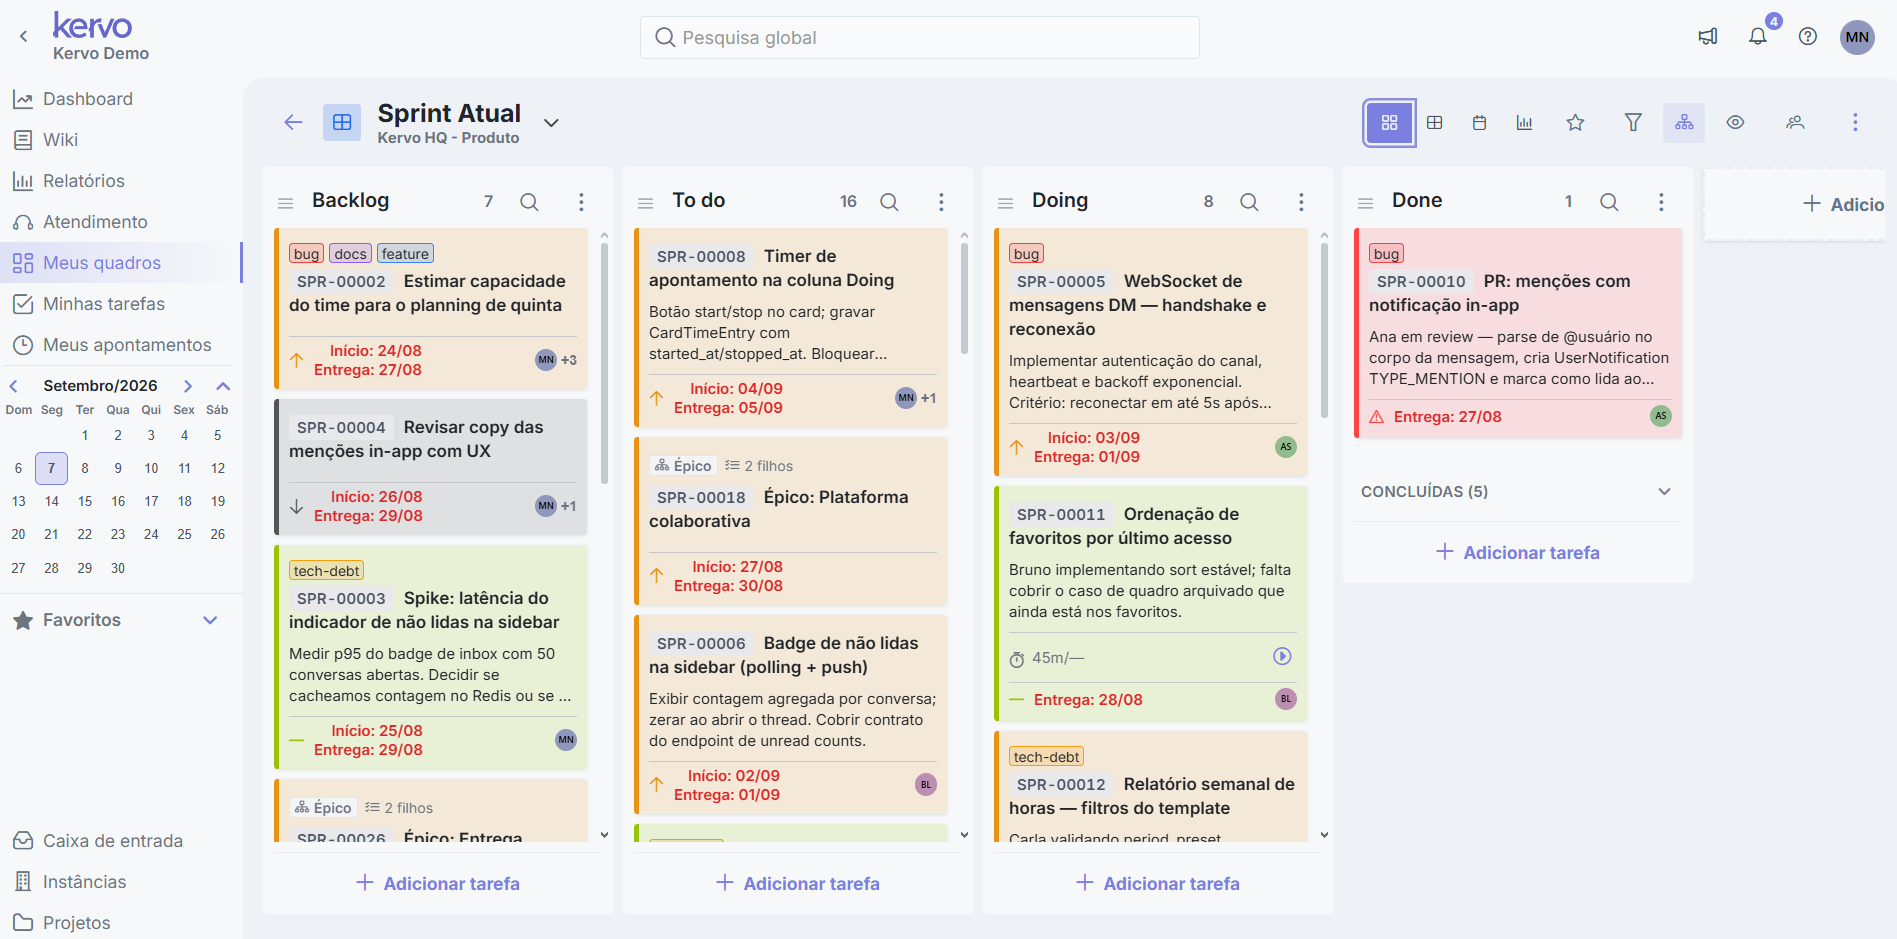The height and width of the screenshot is (939, 1897).
Task: Open the SPR-00018 Épico: Plataforma colaborativa card
Action: (x=791, y=521)
